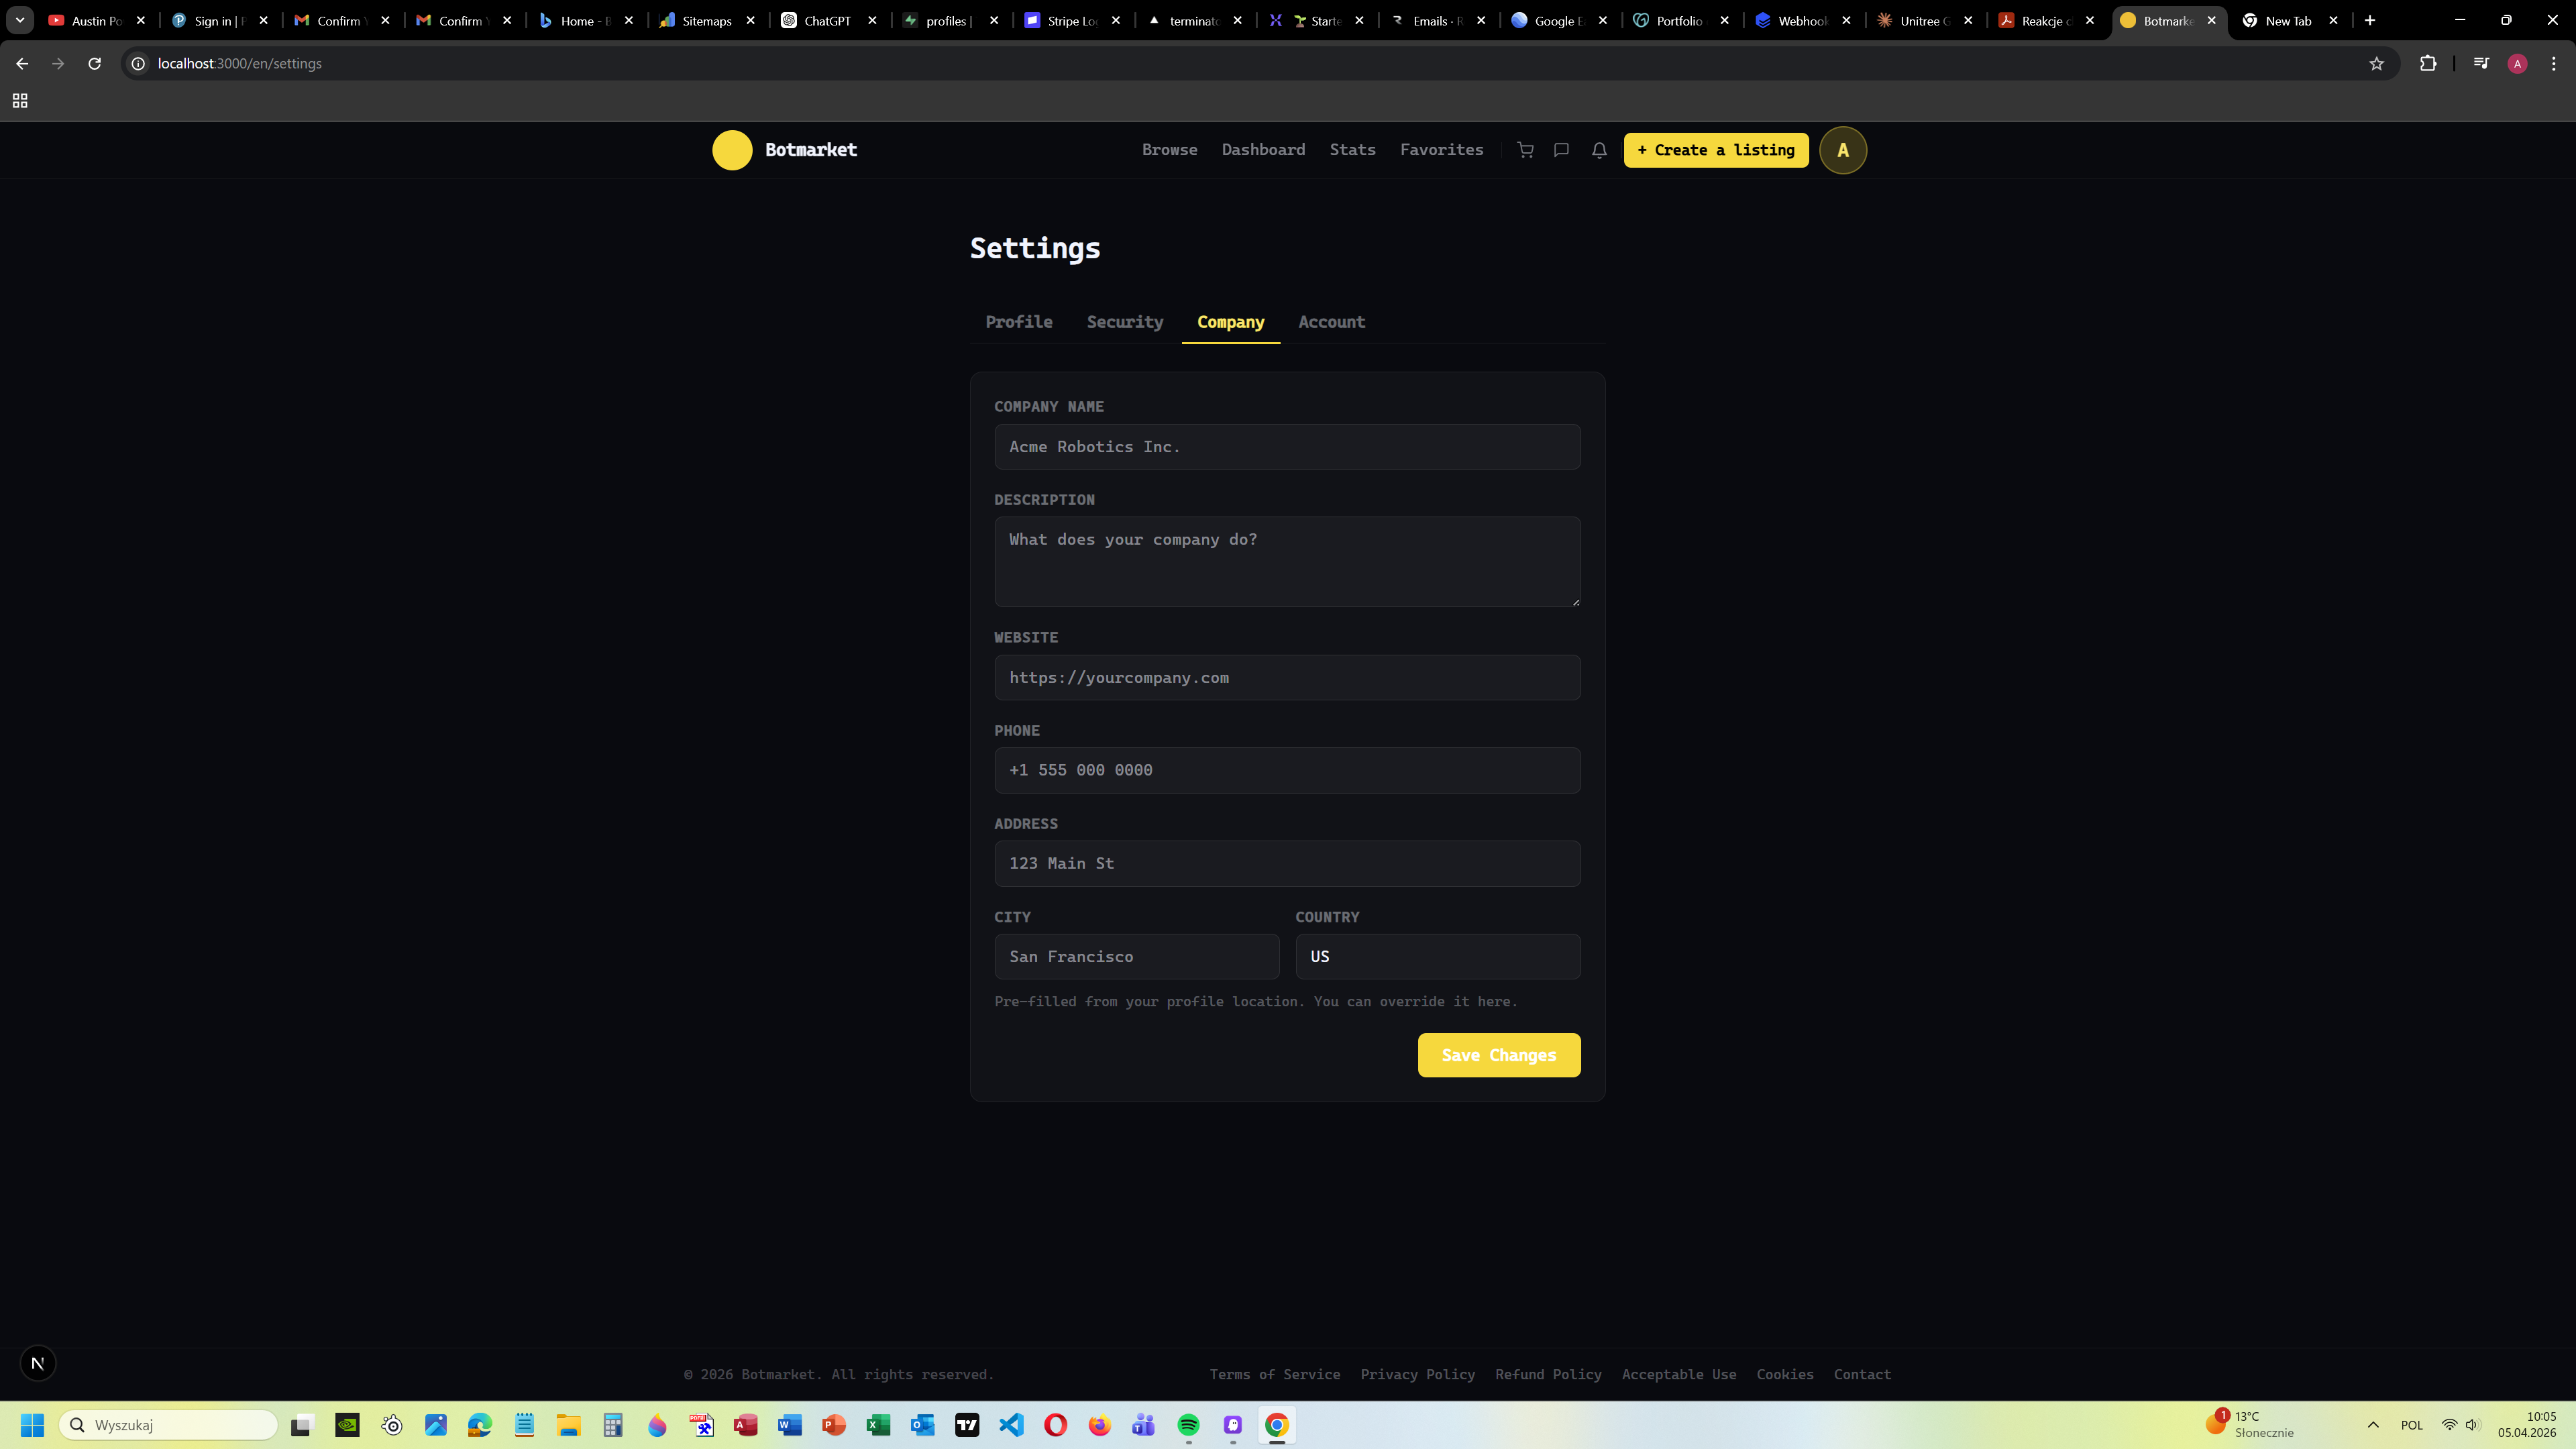This screenshot has height=1449, width=2576.
Task: Switch to the Security settings tab
Action: pos(1124,322)
